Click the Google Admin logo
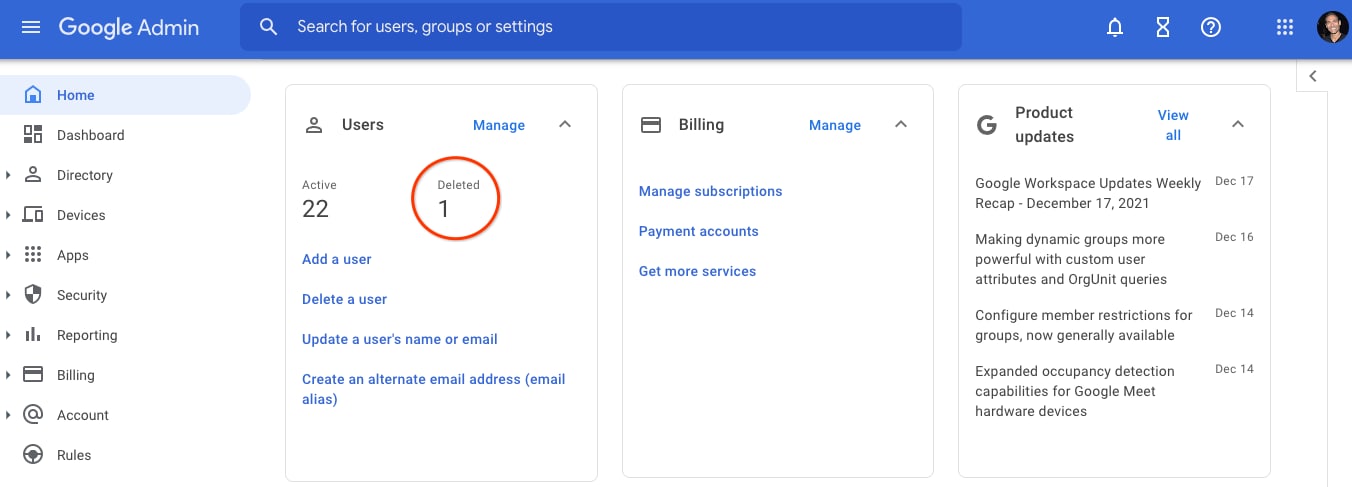The image size is (1352, 487). (x=128, y=27)
